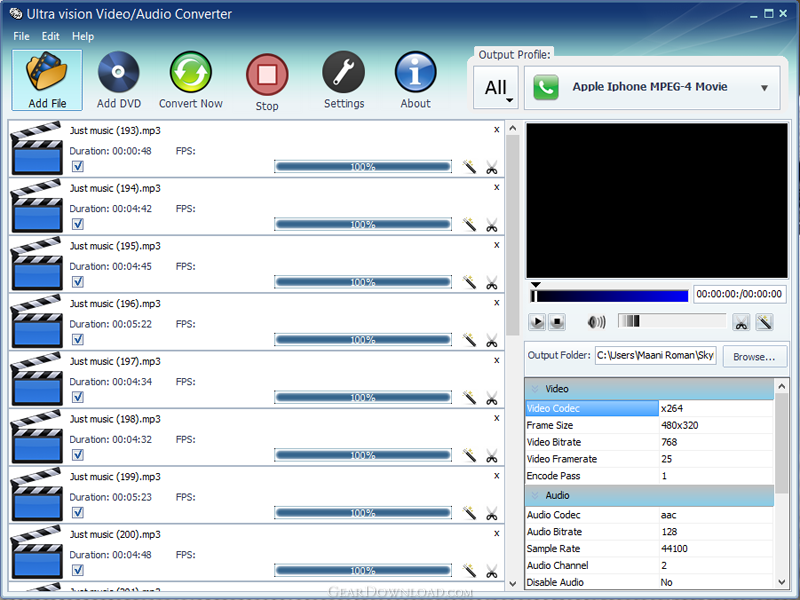Remove Just music (195).mp3 with its x
800x600 pixels.
click(x=496, y=245)
